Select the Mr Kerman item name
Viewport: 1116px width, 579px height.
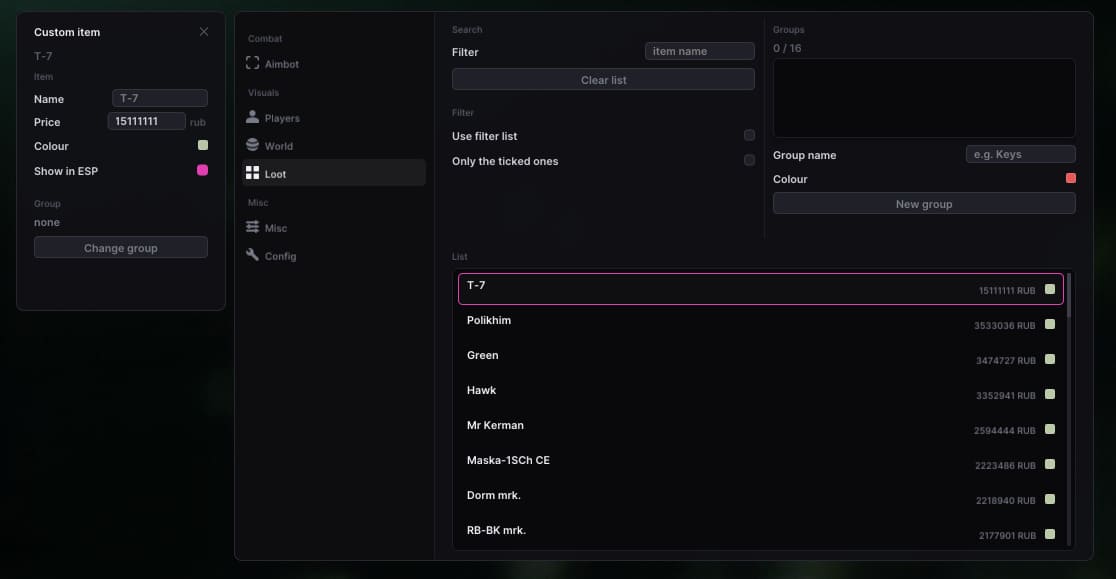click(495, 425)
